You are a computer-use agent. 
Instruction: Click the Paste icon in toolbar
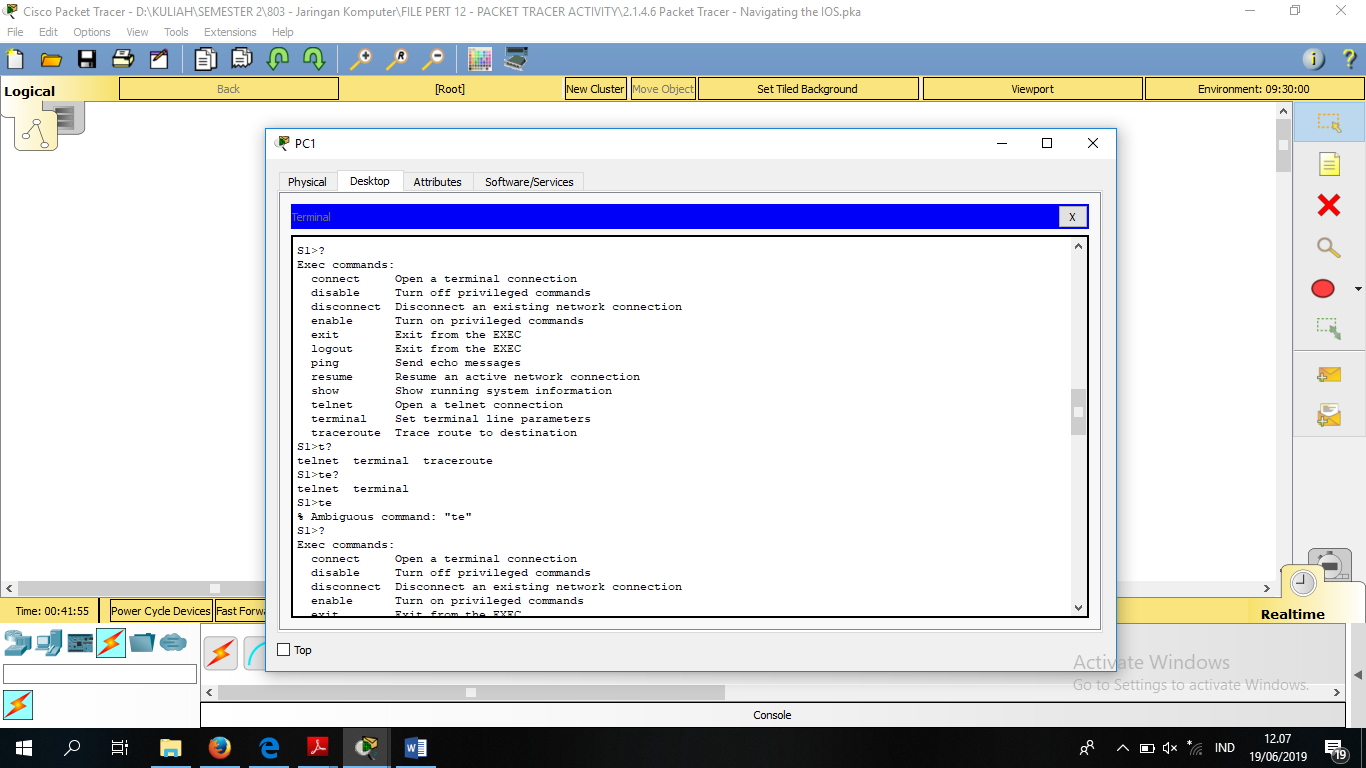241,59
